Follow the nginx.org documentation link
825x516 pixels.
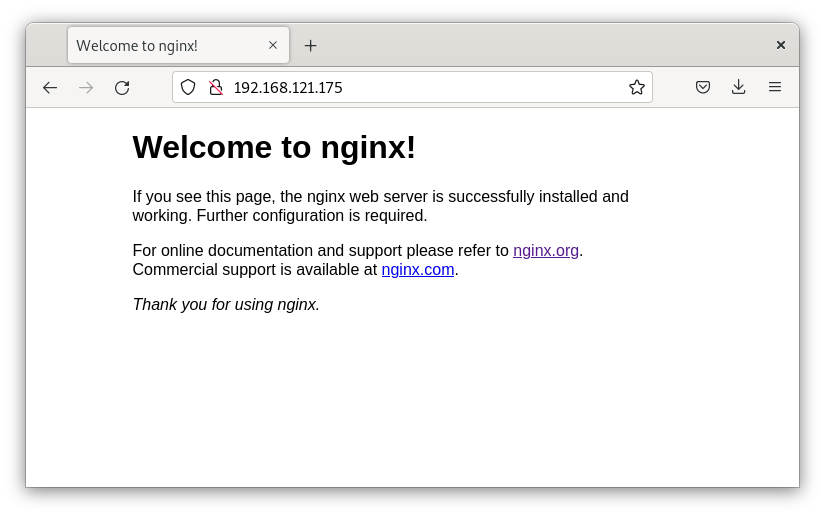pyautogui.click(x=546, y=251)
